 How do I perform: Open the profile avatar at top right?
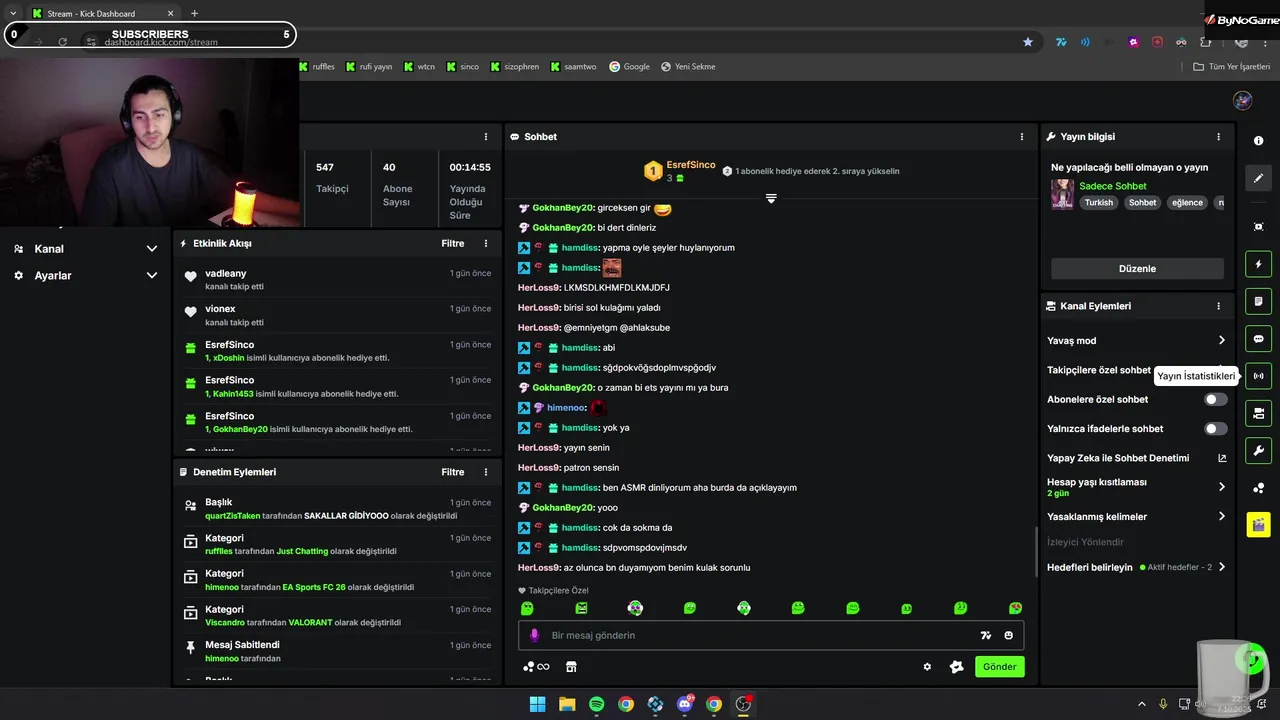click(x=1243, y=100)
